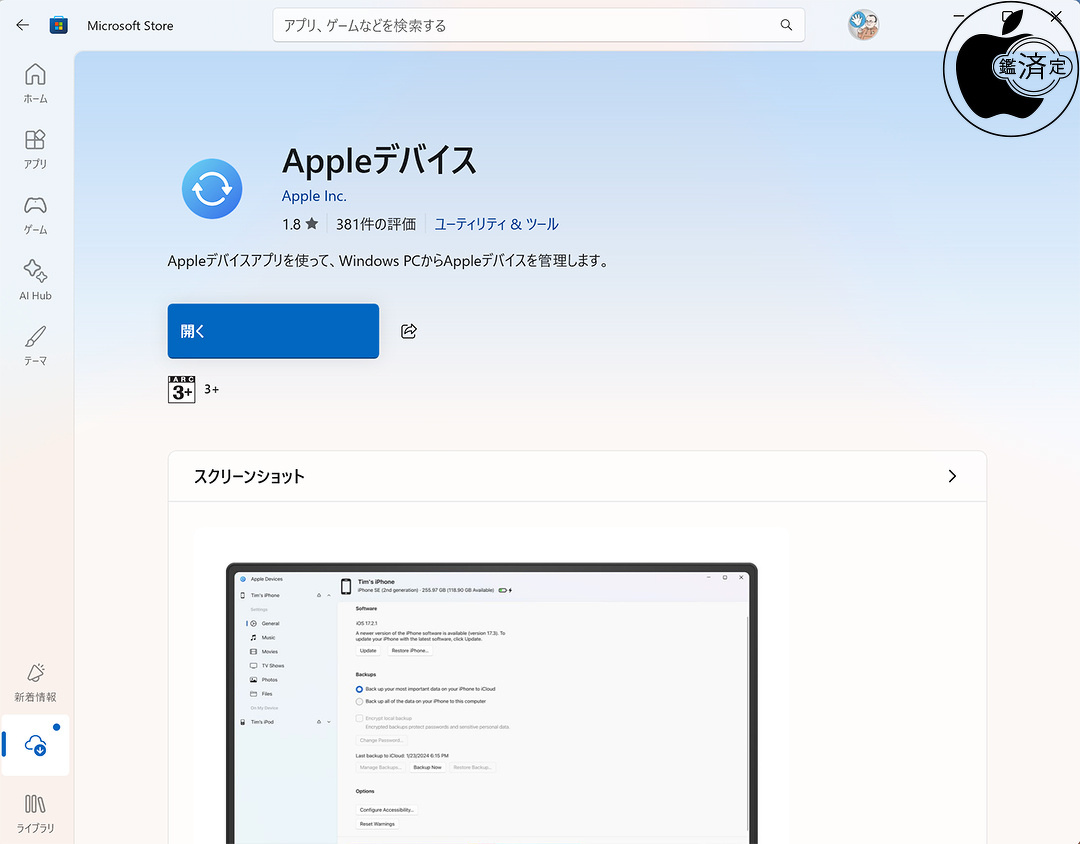Open AI Hub in the sidebar
The width and height of the screenshot is (1080, 844).
click(x=35, y=280)
